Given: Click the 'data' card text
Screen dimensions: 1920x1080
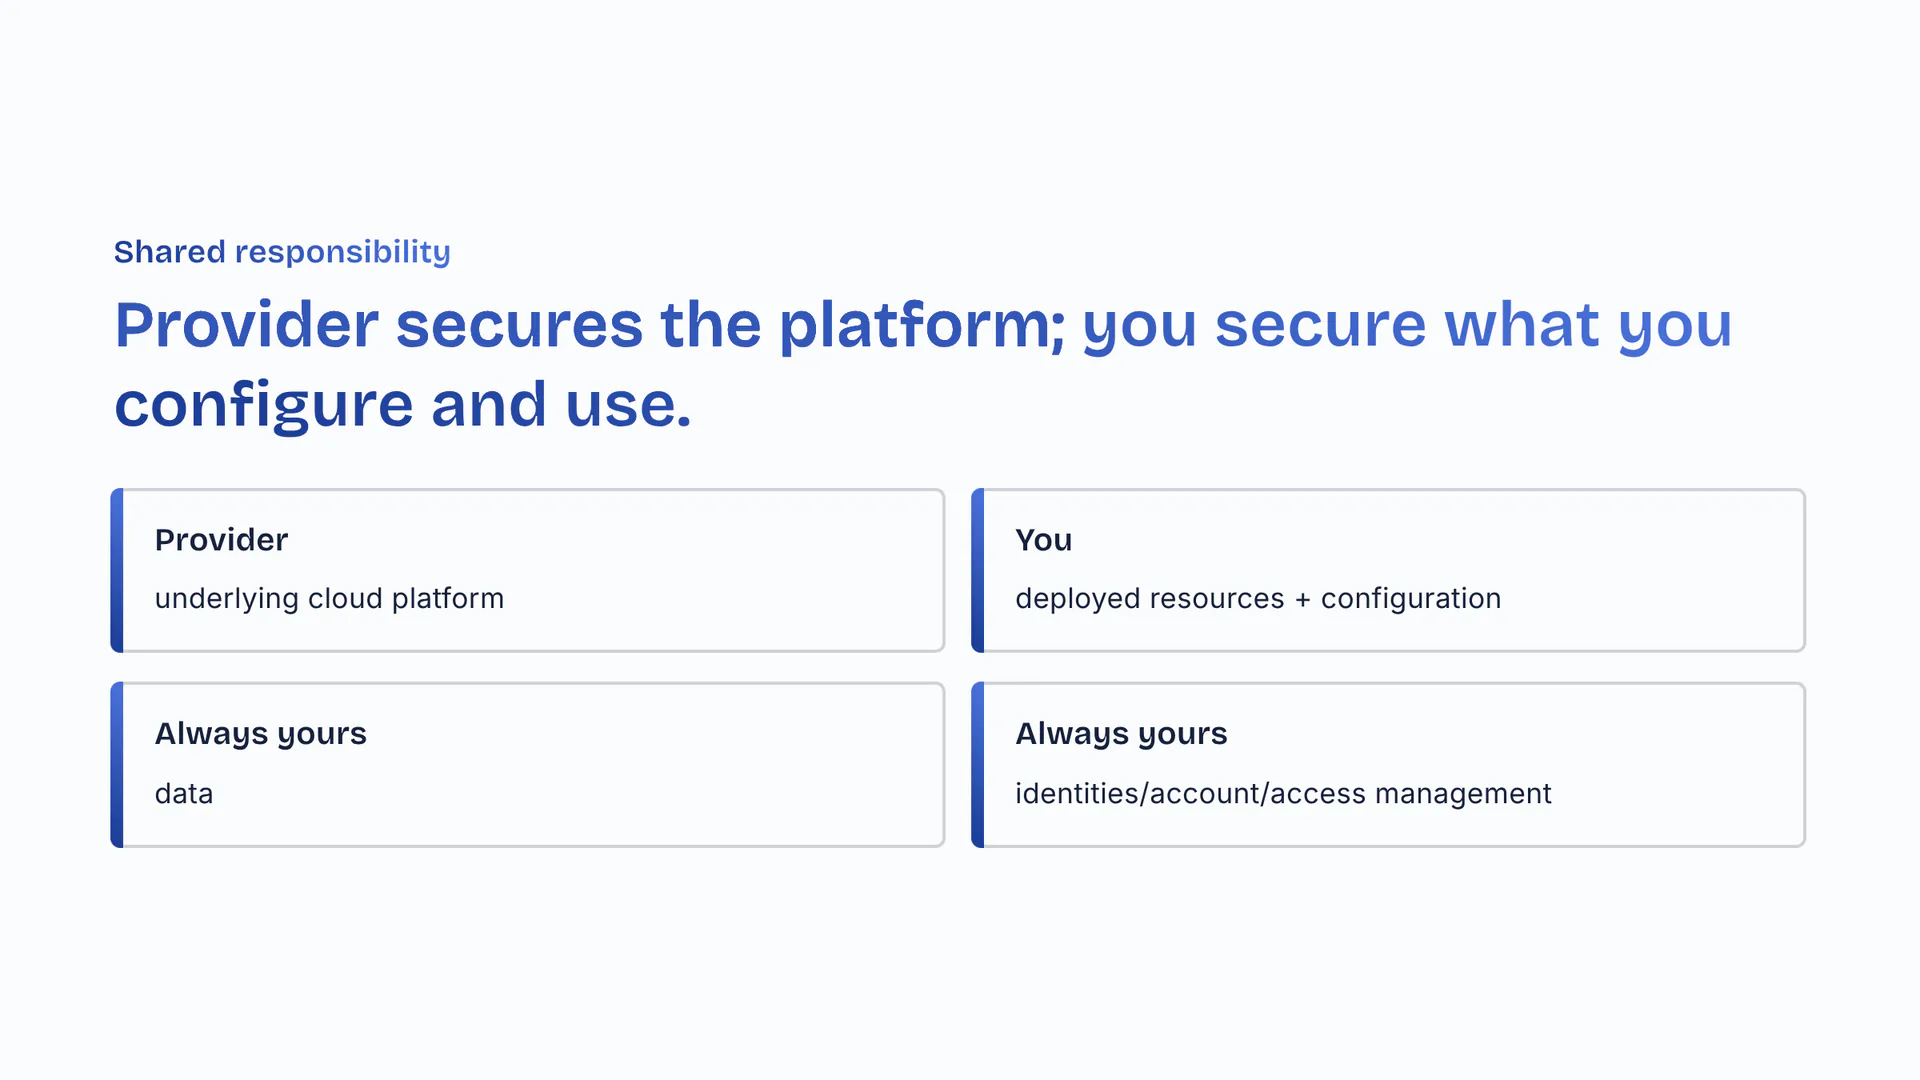Looking at the screenshot, I should (184, 794).
